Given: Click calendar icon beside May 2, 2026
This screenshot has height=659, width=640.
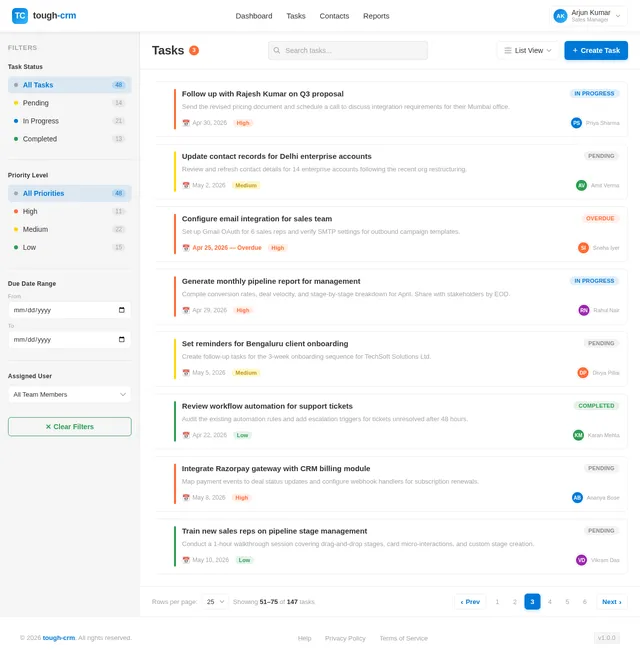Looking at the screenshot, I should (186, 185).
